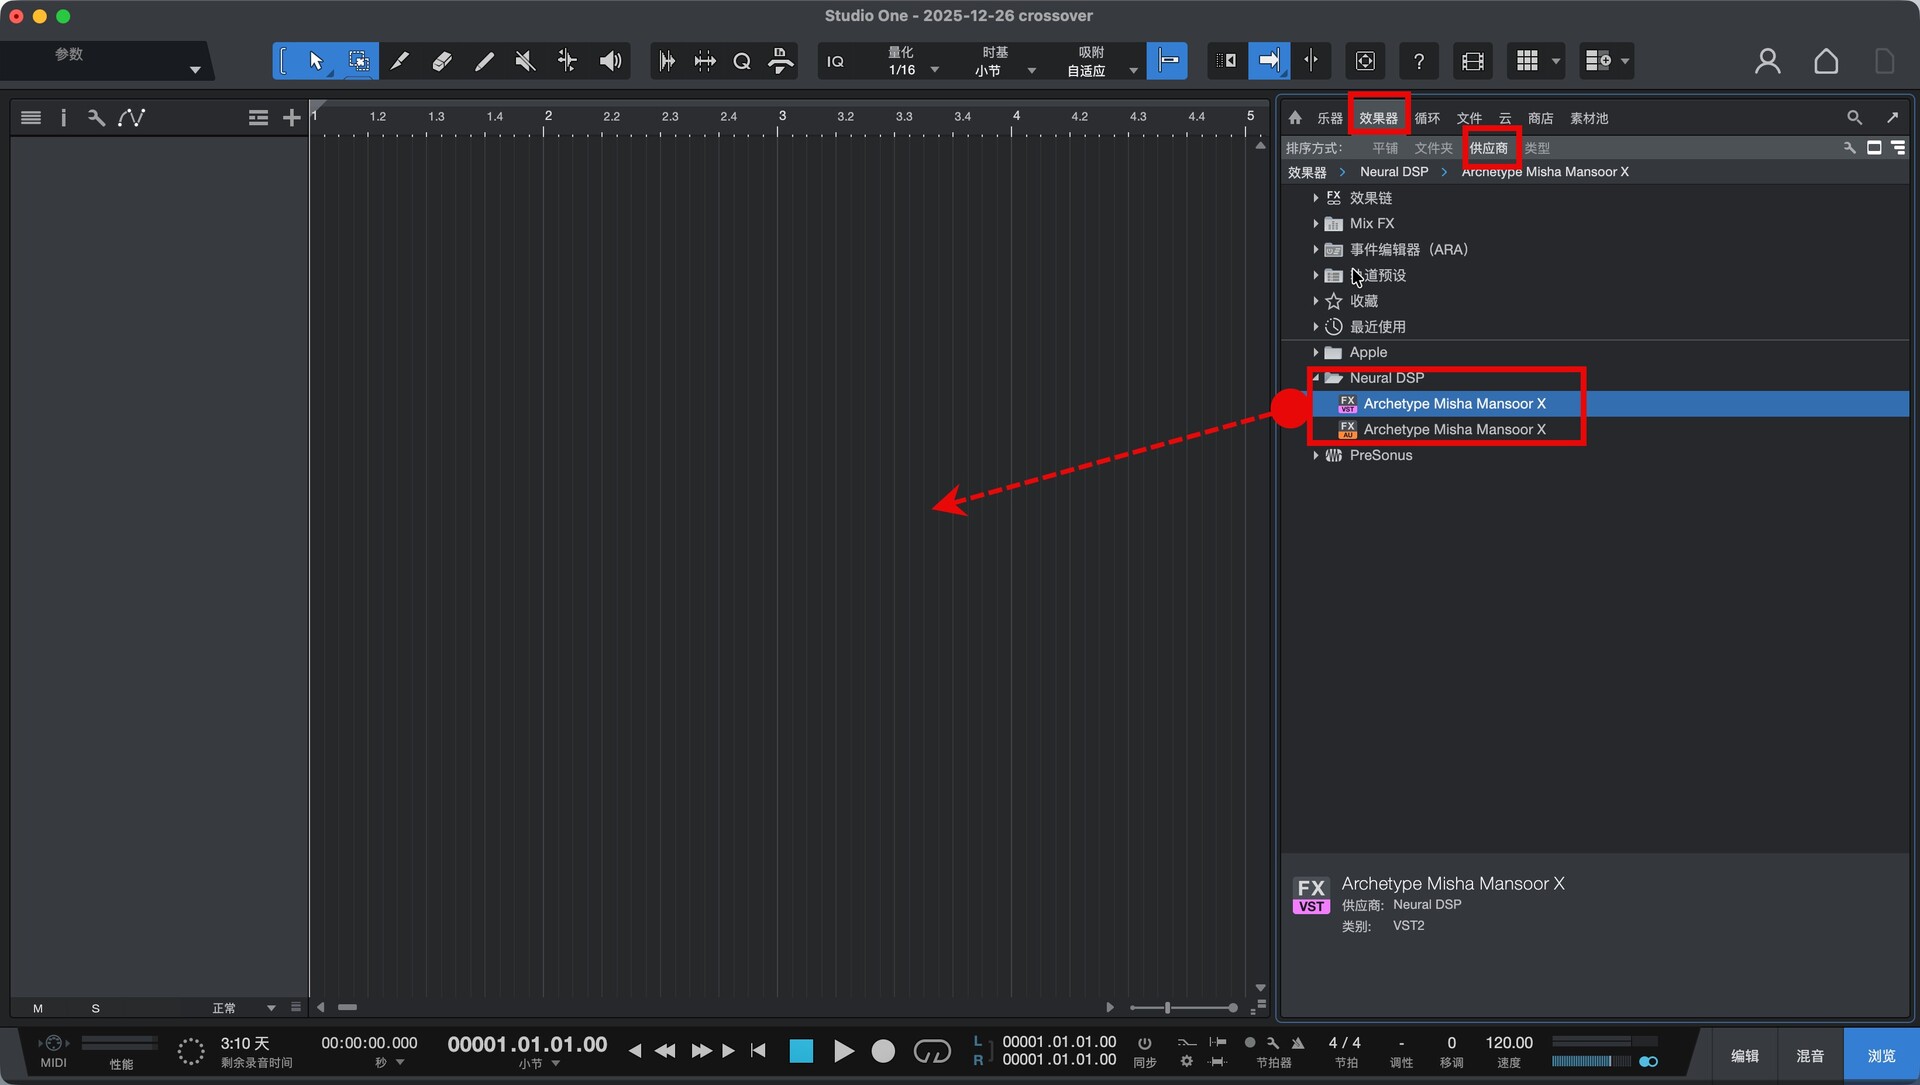Expand the Apple vendor folder
1920x1085 pixels.
[1315, 352]
